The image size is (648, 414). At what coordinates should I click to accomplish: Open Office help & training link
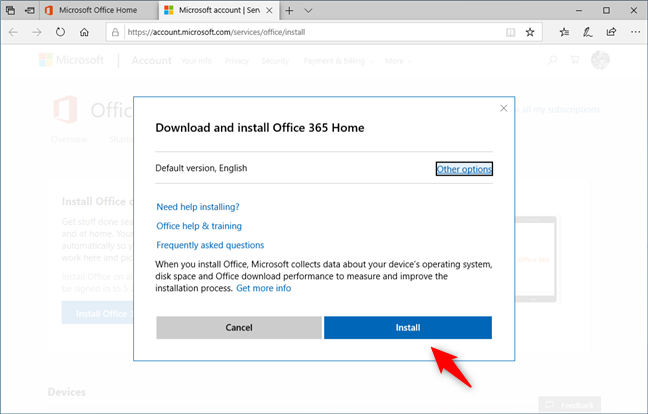(x=199, y=226)
